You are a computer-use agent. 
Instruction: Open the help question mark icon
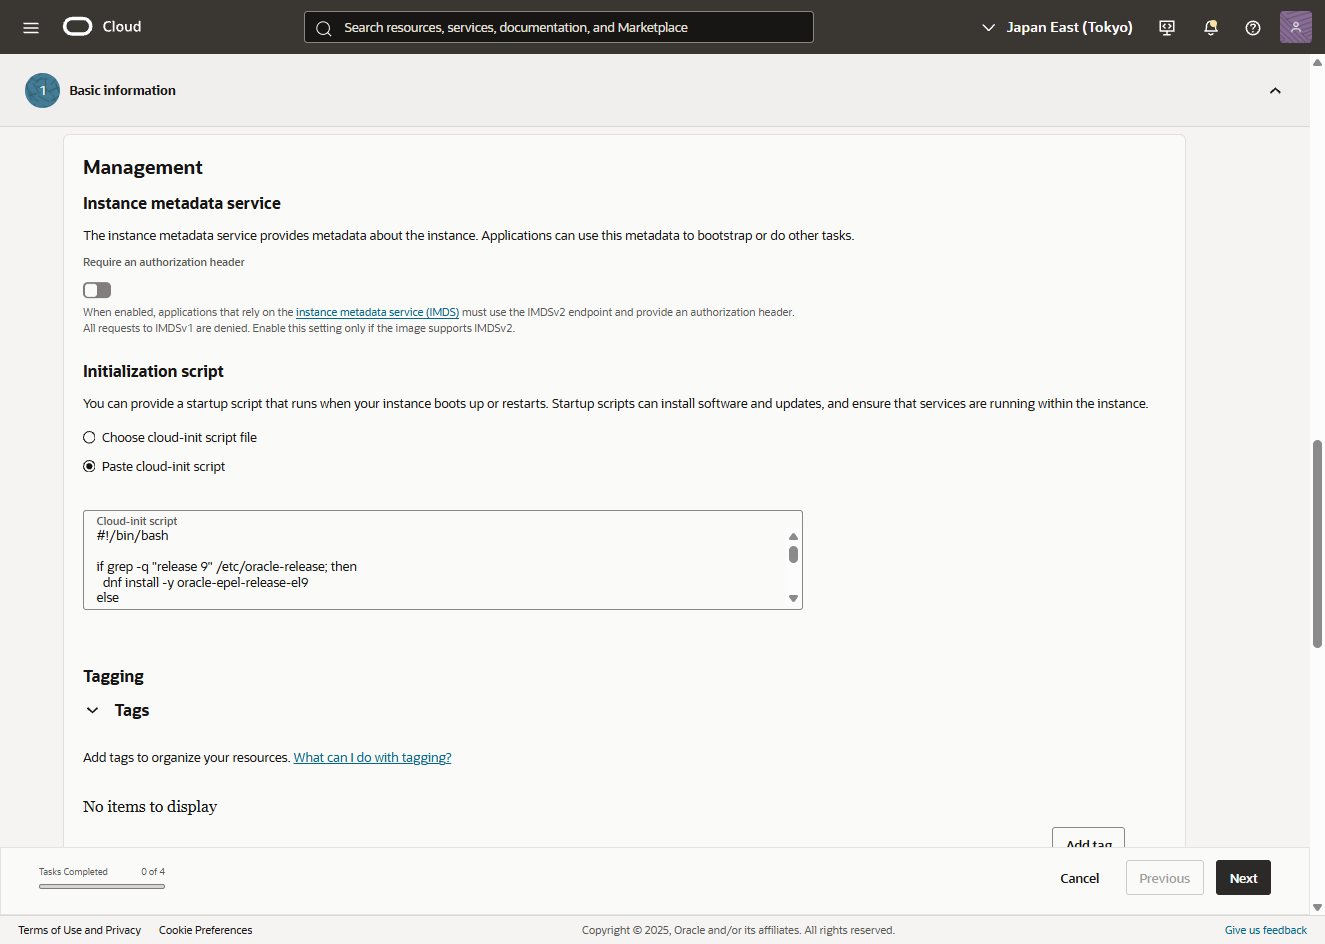[1252, 27]
